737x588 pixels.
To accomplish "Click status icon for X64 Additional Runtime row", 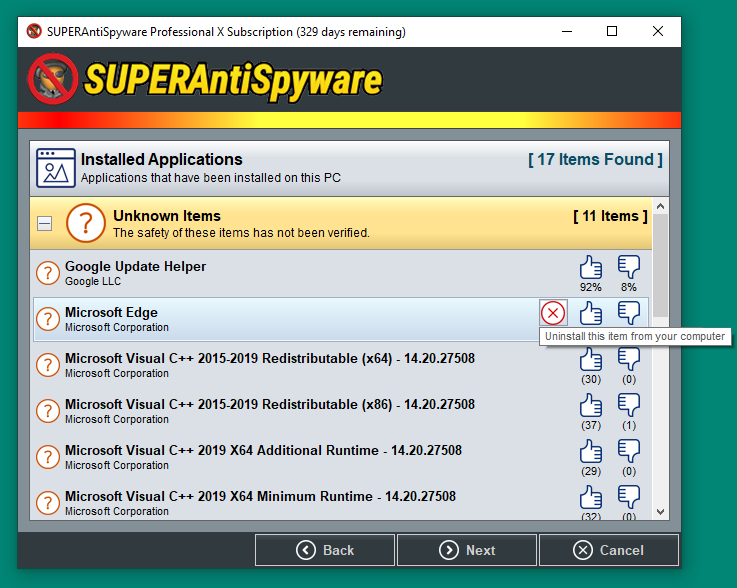I will [x=48, y=457].
